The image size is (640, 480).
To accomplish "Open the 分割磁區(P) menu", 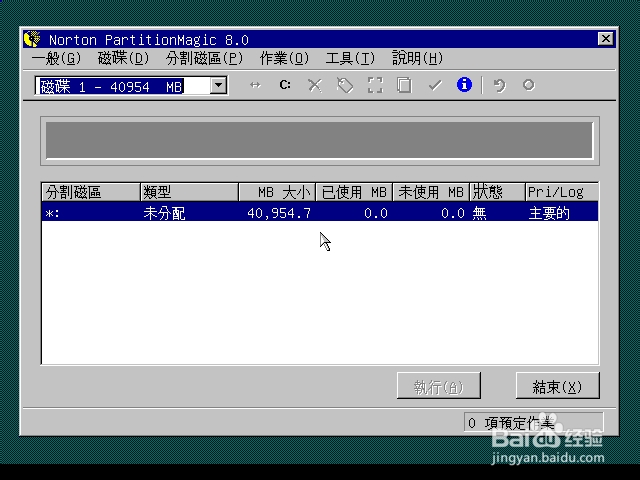I will [x=204, y=58].
